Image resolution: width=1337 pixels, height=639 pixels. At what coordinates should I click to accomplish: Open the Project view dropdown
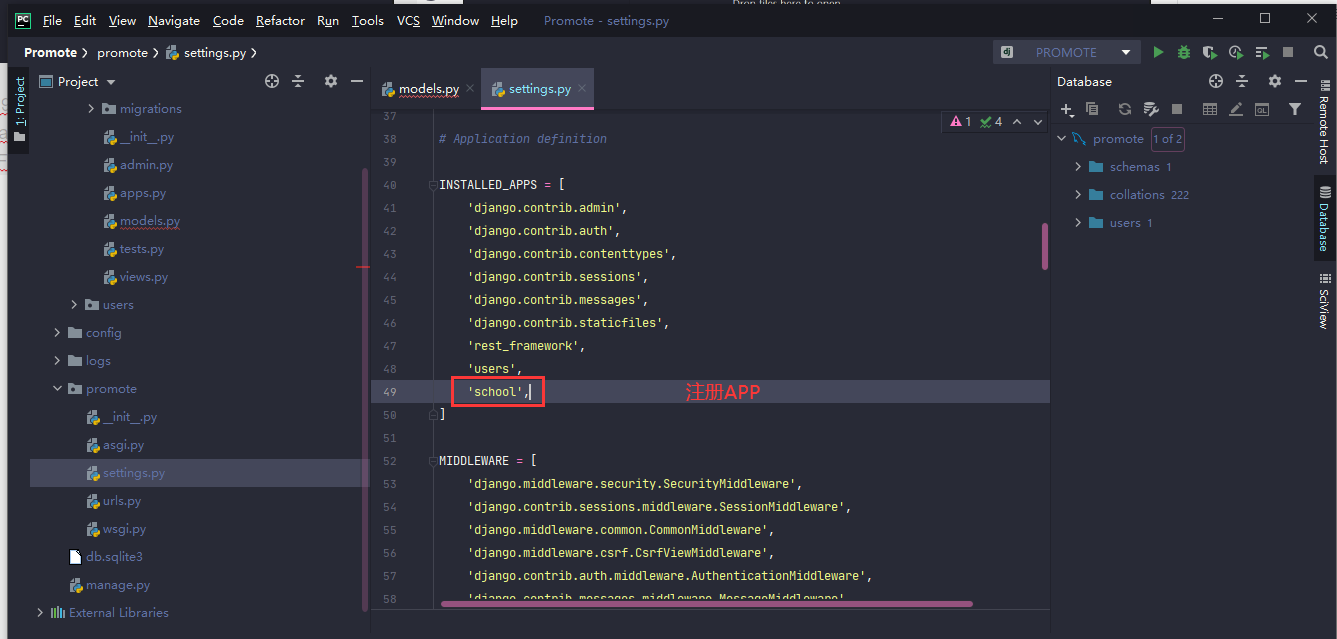pyautogui.click(x=111, y=82)
